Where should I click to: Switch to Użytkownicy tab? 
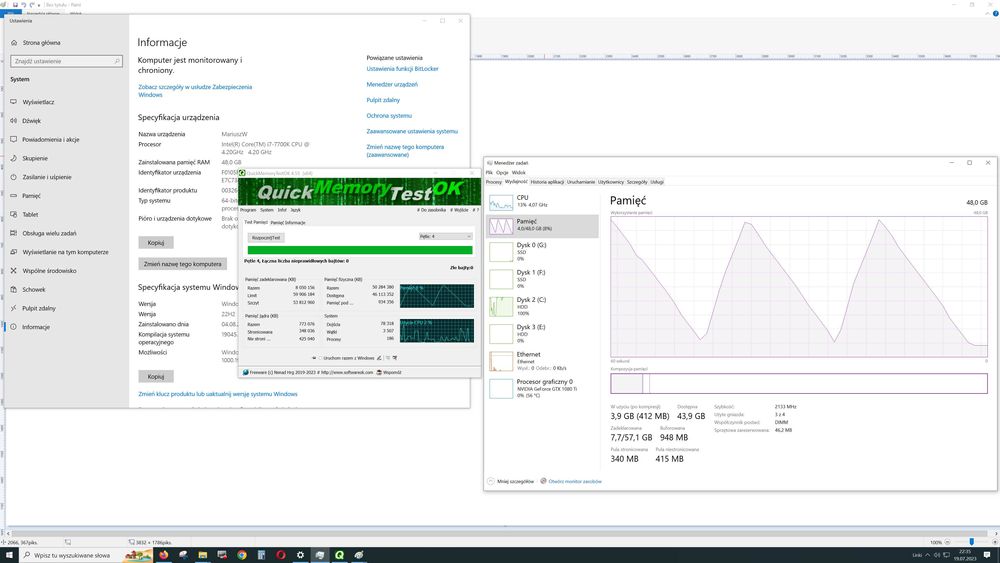(611, 182)
